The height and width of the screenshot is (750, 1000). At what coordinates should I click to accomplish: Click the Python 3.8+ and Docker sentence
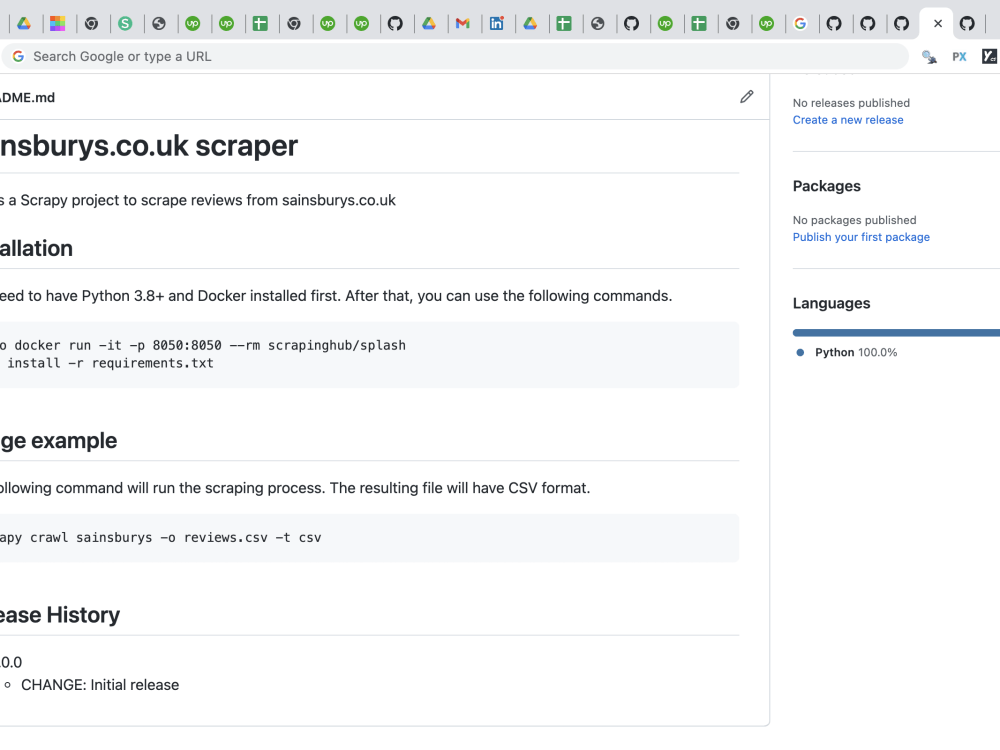pyautogui.click(x=336, y=296)
